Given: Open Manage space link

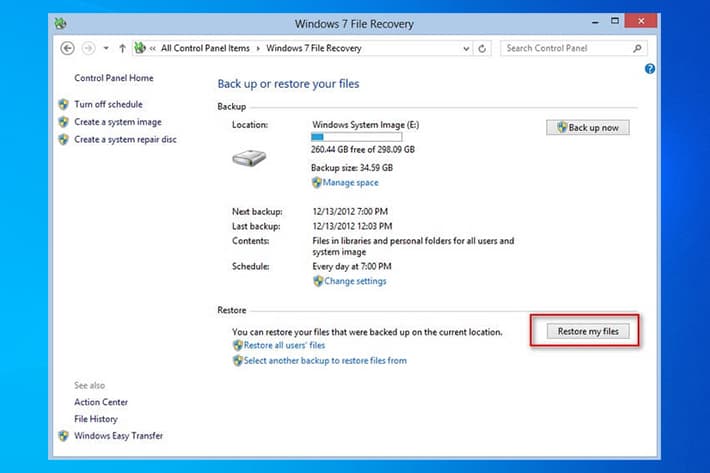Looking at the screenshot, I should click(350, 182).
